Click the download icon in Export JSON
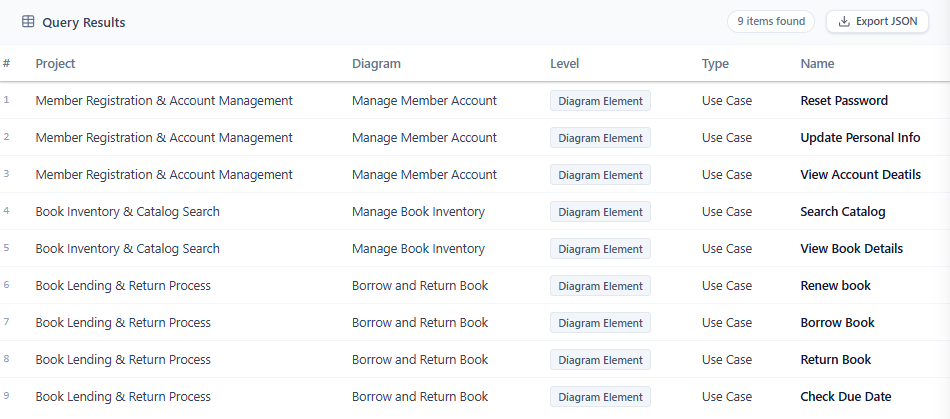Image resolution: width=950 pixels, height=419 pixels. coord(844,22)
